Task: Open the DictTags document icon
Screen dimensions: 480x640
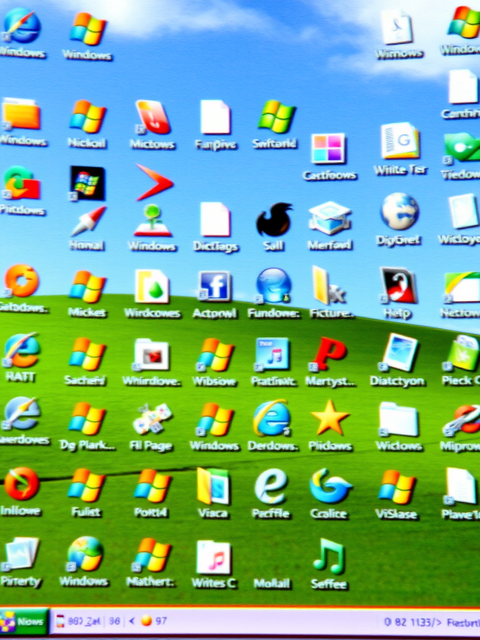Action: tap(215, 220)
